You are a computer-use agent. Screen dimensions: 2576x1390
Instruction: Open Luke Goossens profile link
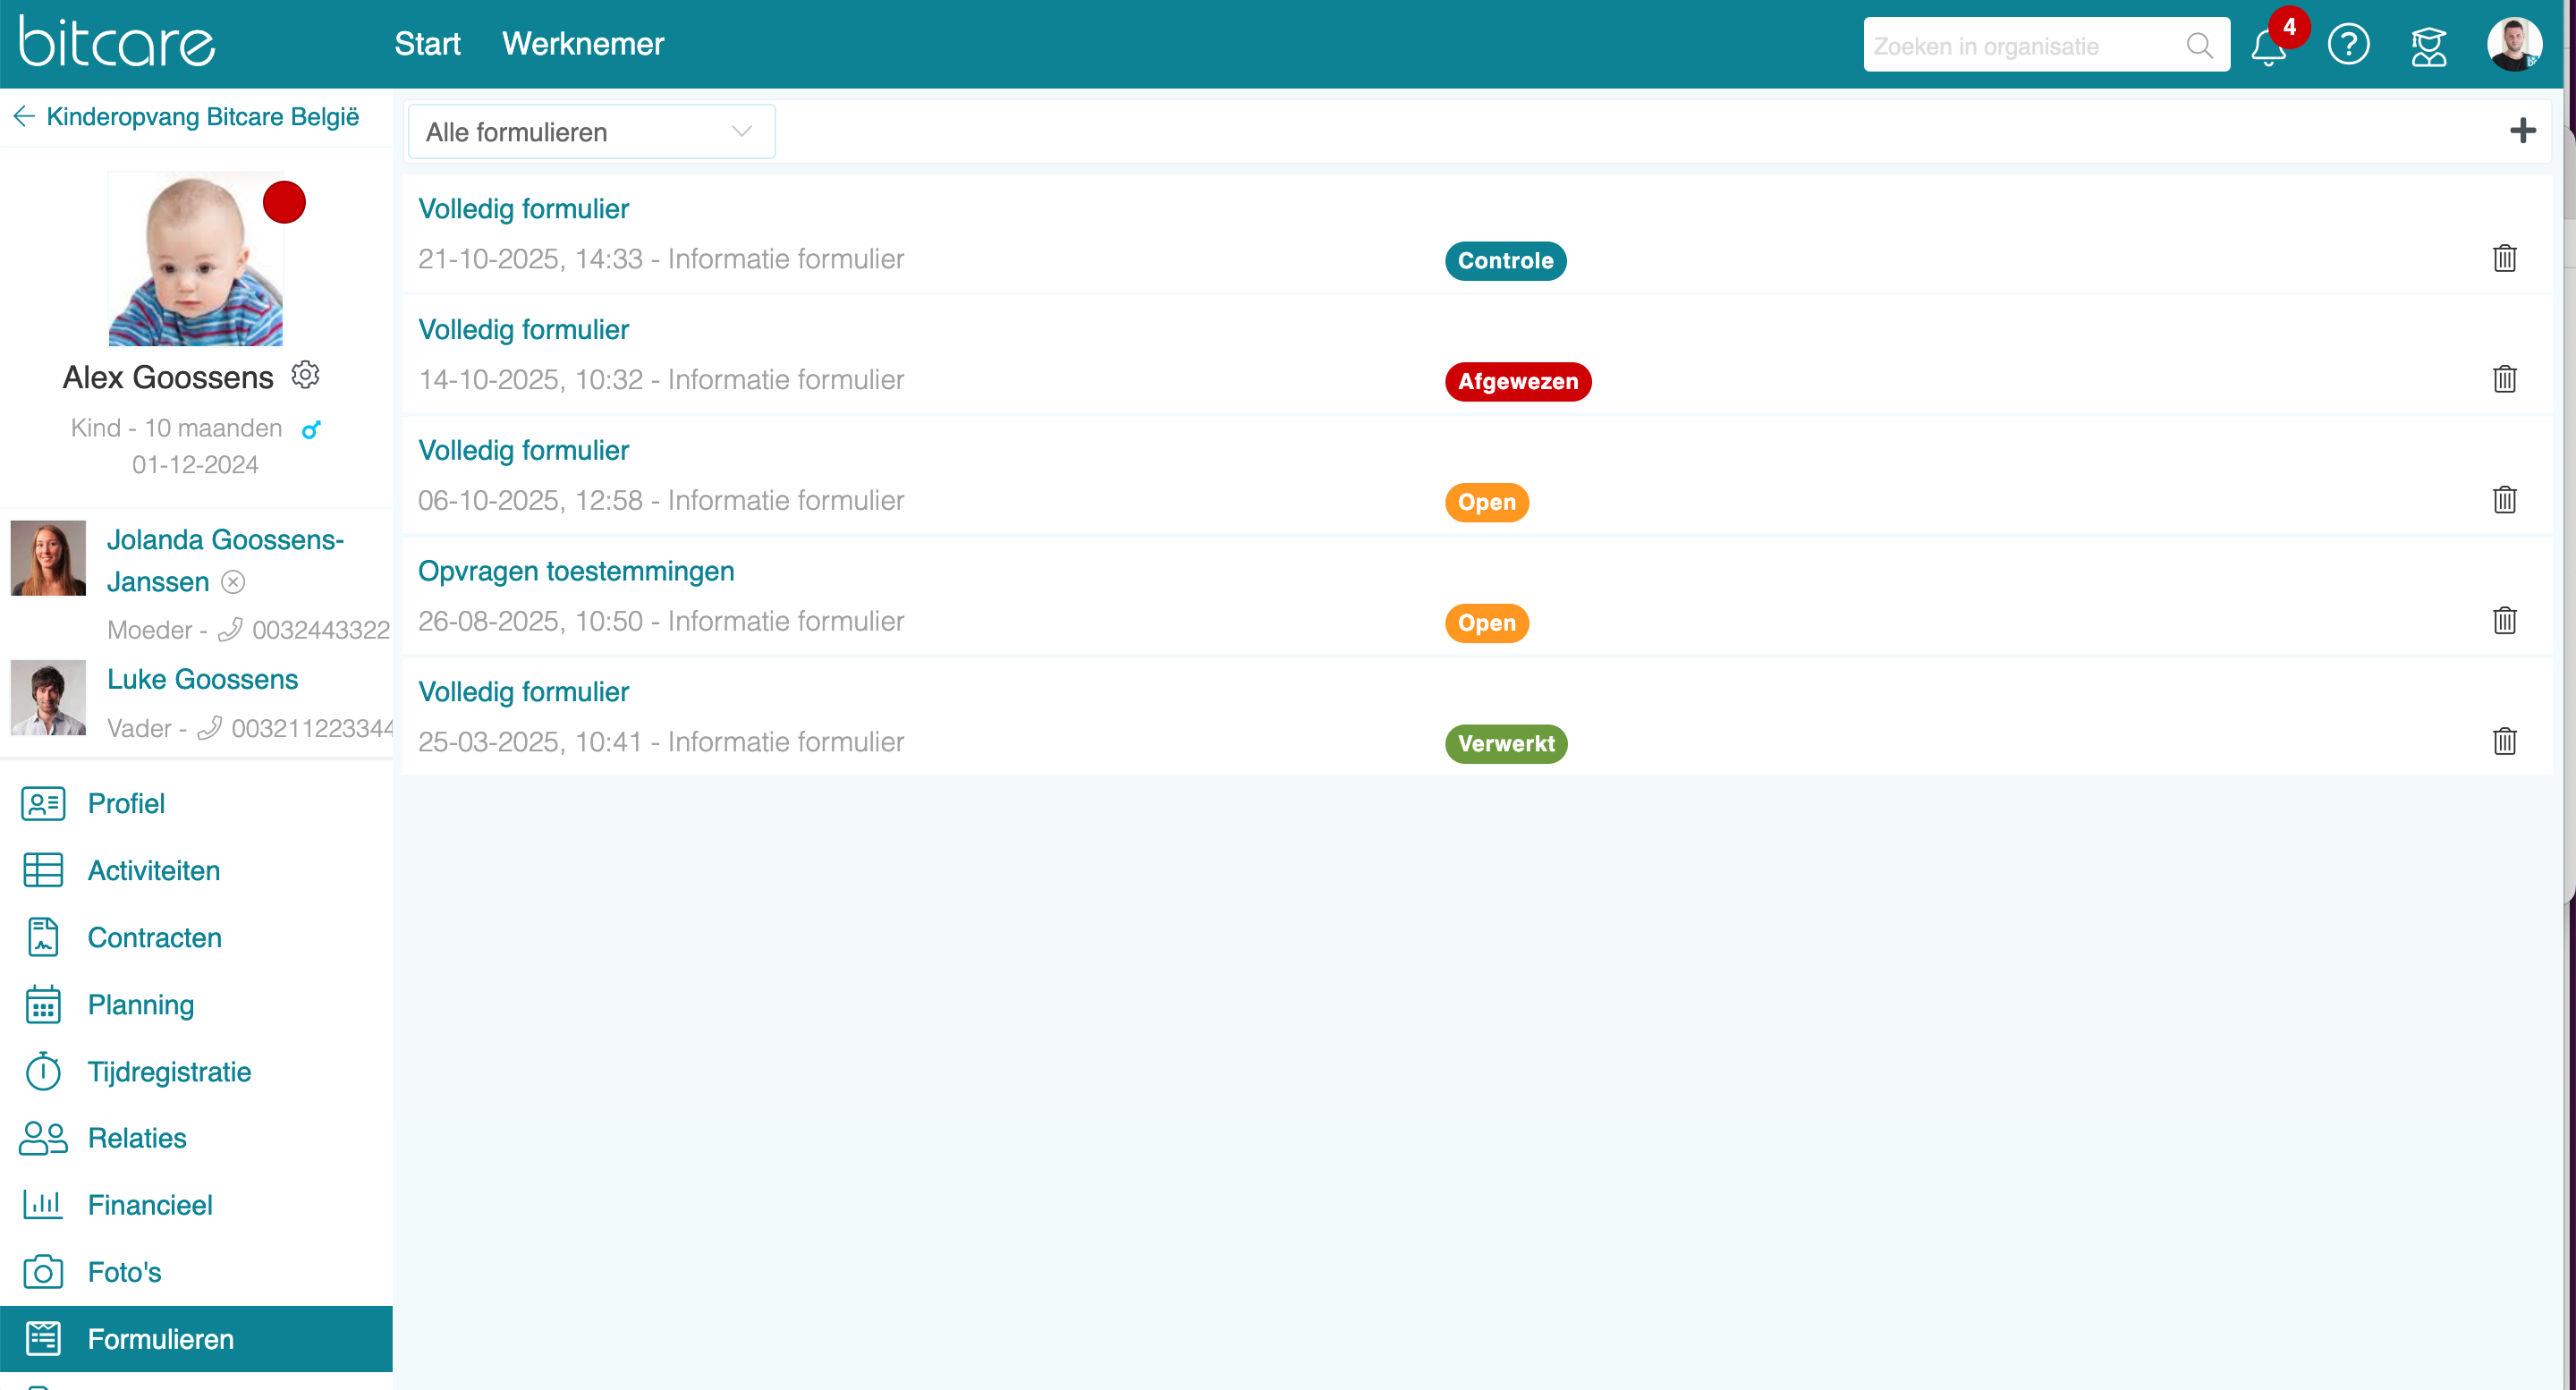[x=202, y=680]
